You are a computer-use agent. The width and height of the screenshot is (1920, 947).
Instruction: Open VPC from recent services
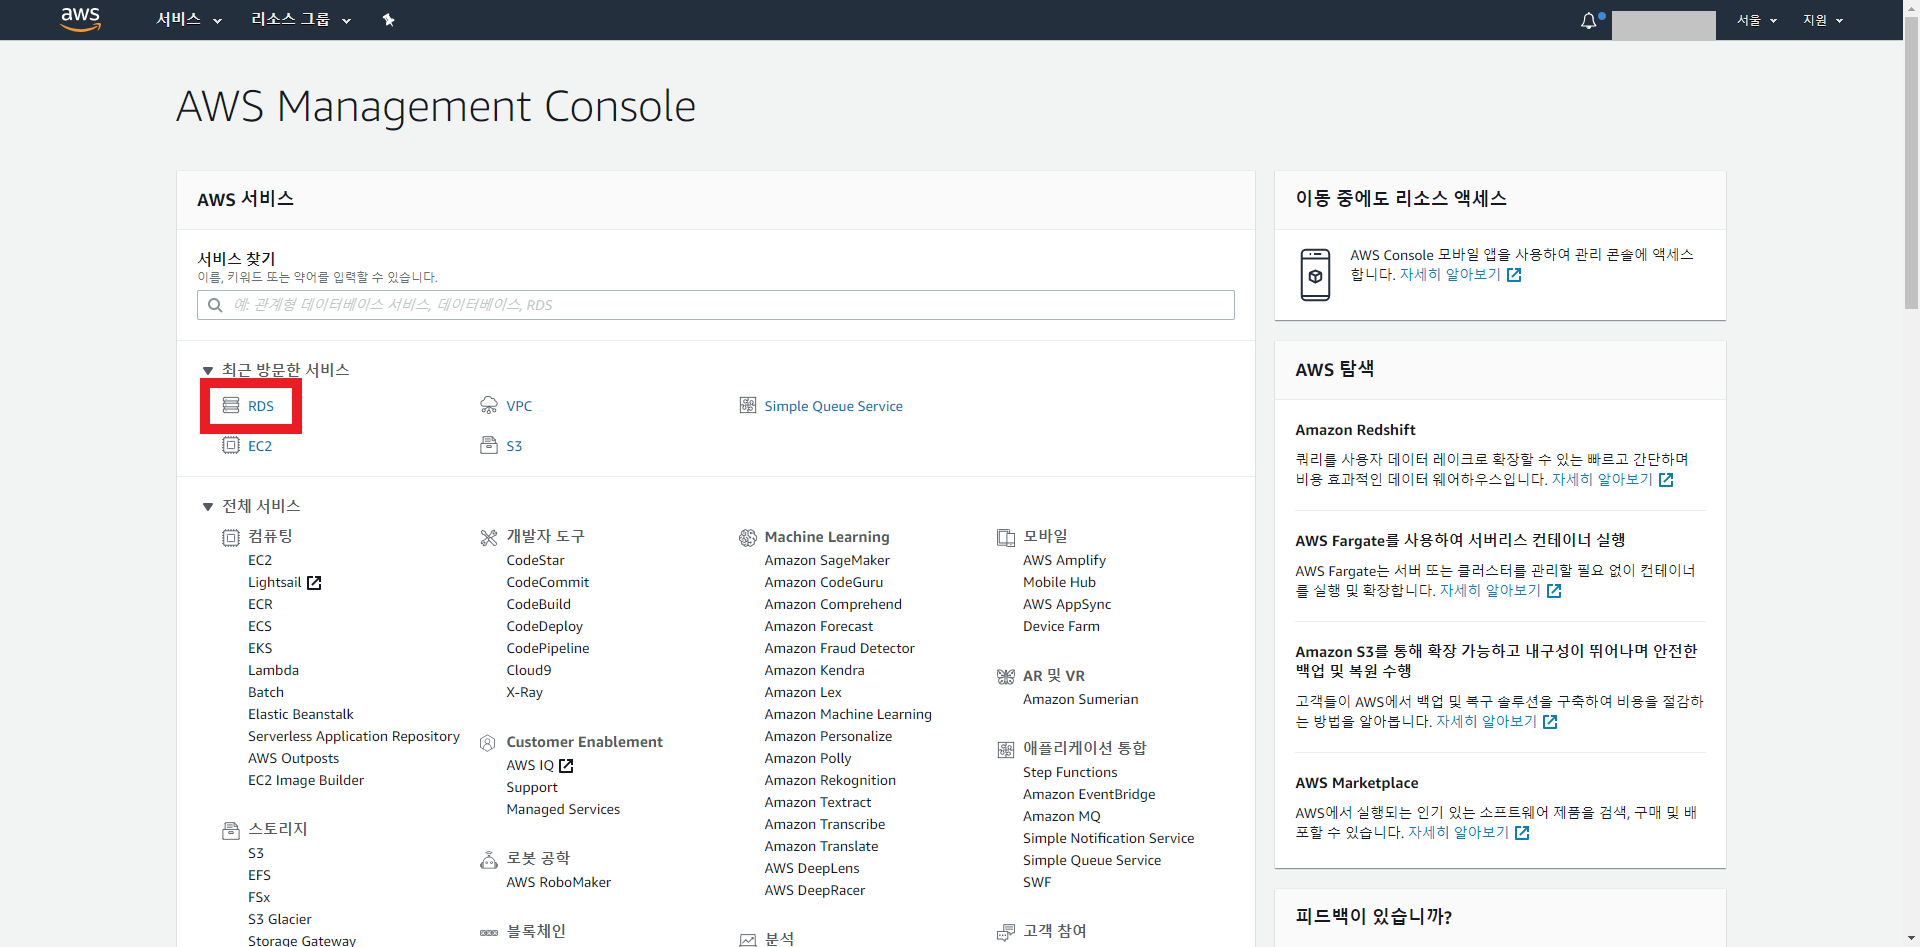(x=519, y=406)
